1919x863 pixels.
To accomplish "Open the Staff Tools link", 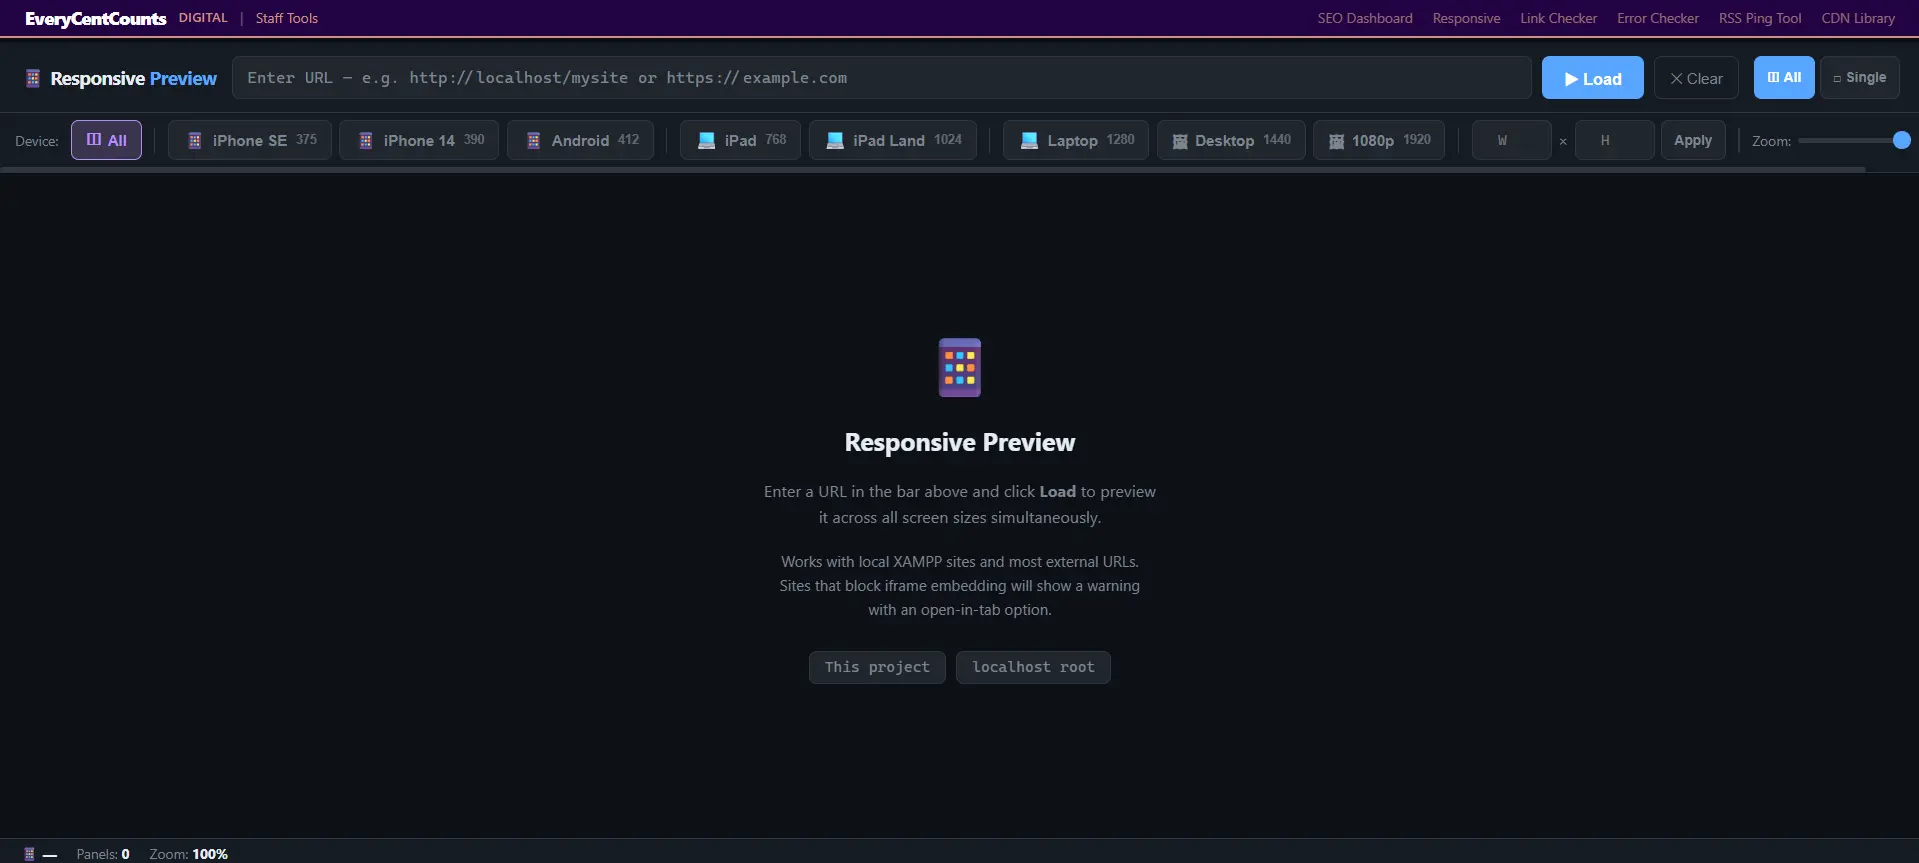I will click(x=286, y=18).
